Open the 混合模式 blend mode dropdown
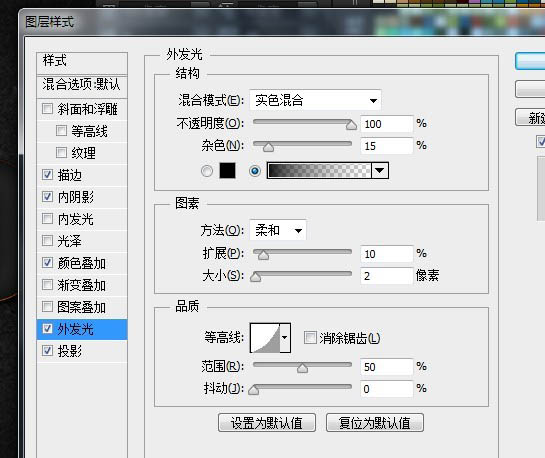Screen dimensions: 545x458 (315, 100)
